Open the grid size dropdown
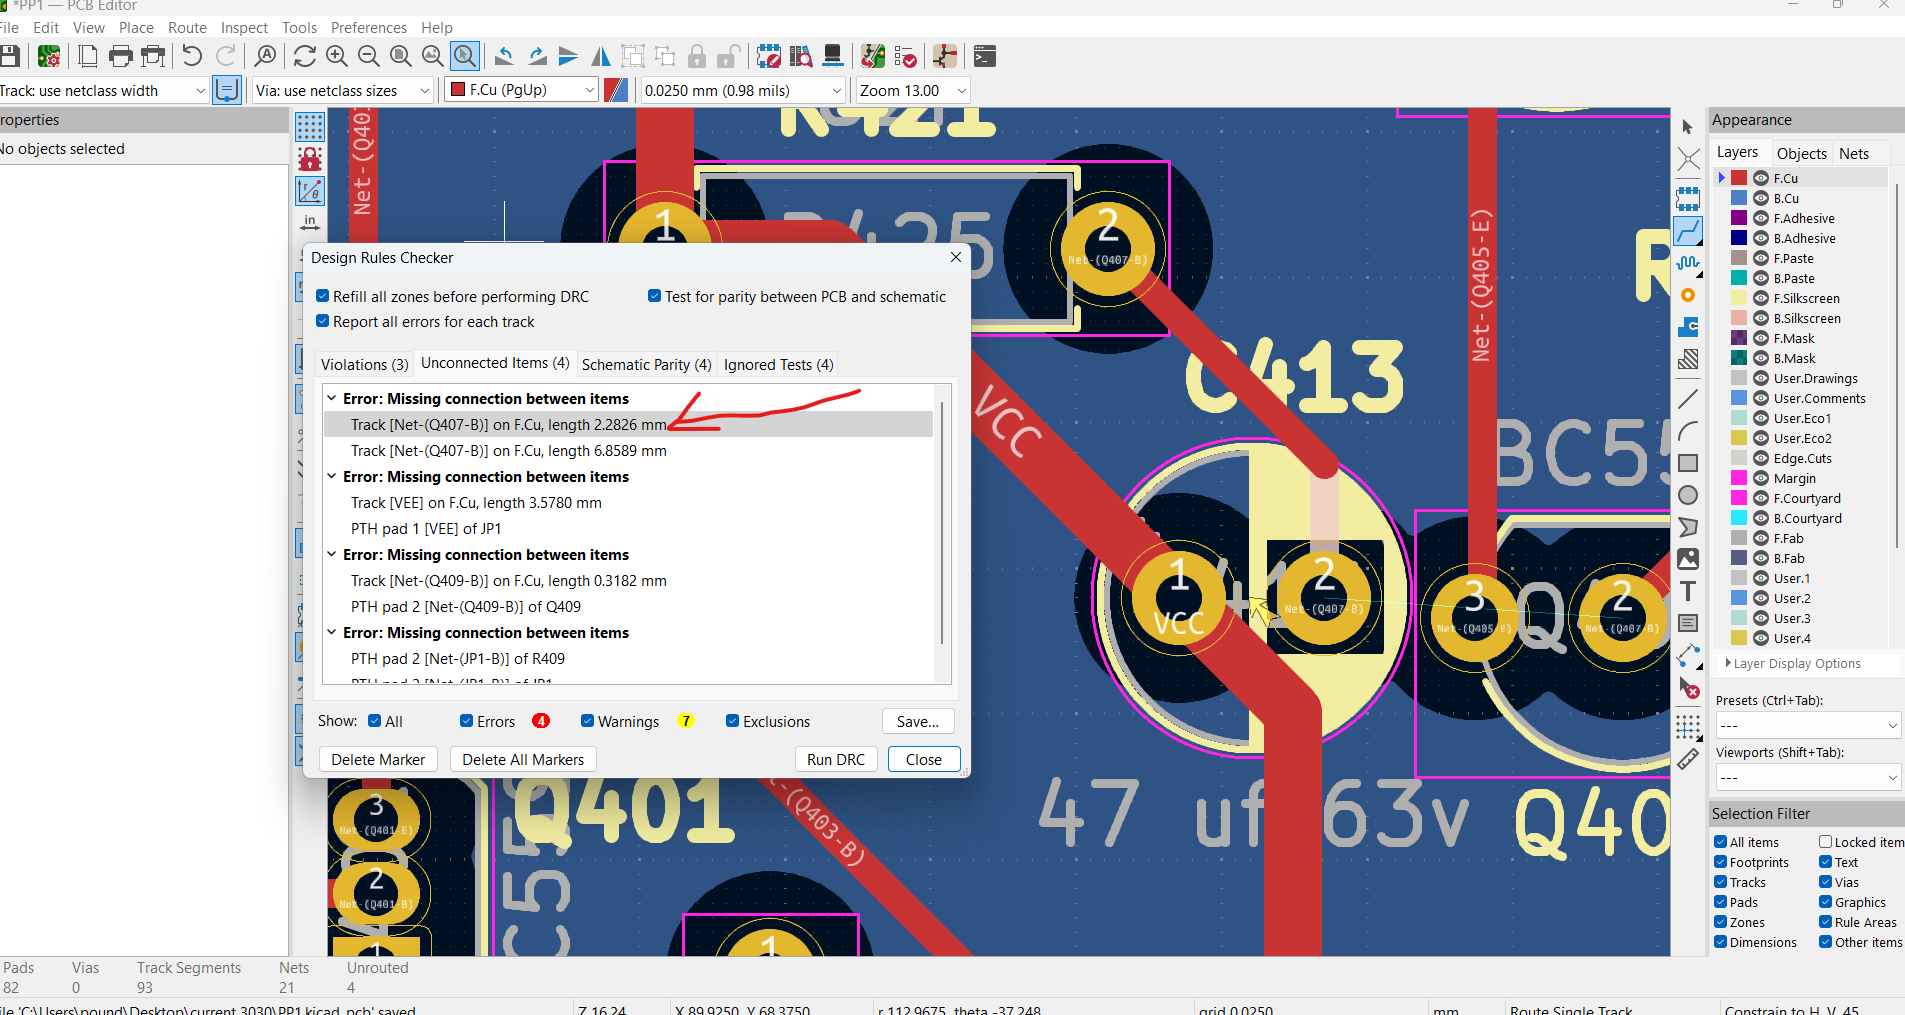Image resolution: width=1905 pixels, height=1015 pixels. (x=743, y=90)
